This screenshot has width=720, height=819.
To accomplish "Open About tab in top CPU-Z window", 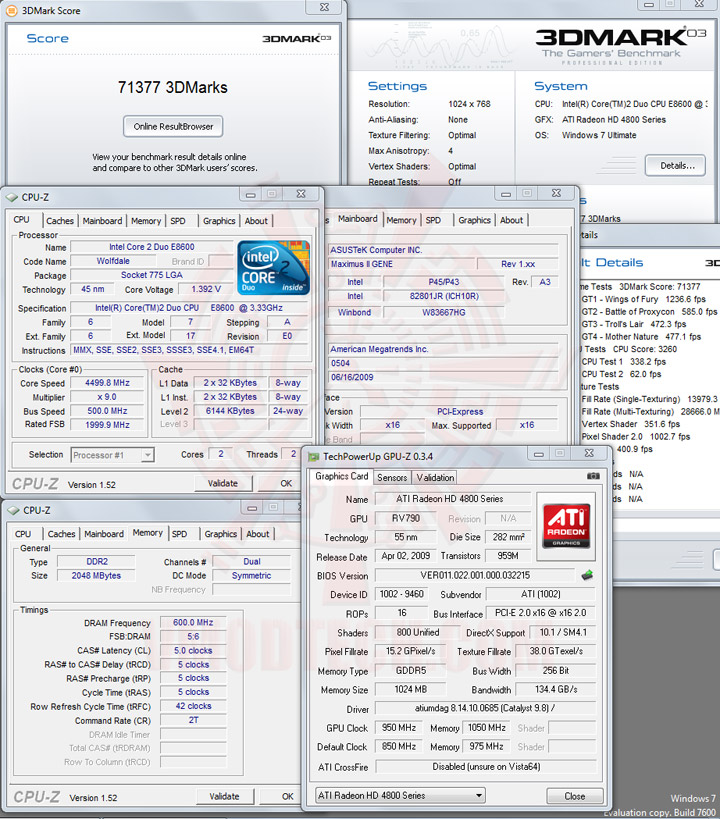I will coord(256,221).
